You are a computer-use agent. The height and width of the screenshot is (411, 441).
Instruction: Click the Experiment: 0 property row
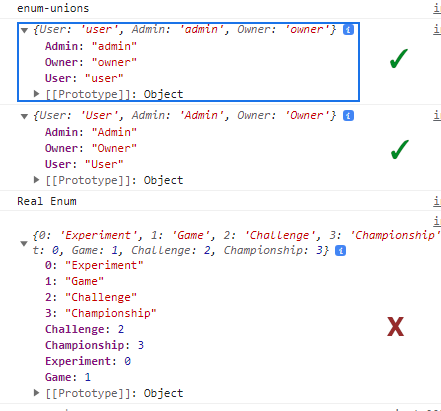(x=88, y=361)
